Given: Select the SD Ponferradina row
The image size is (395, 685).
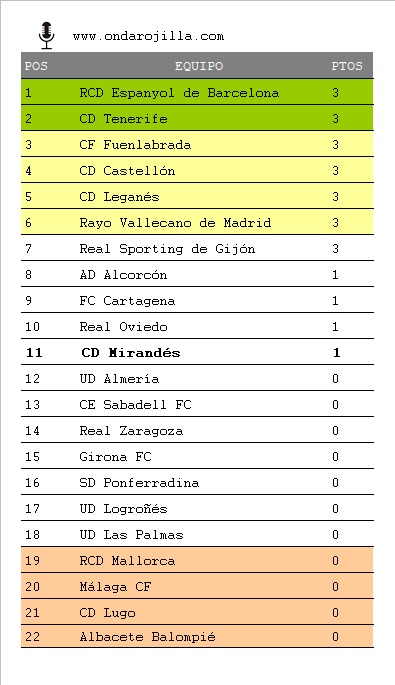Looking at the screenshot, I should tap(197, 482).
